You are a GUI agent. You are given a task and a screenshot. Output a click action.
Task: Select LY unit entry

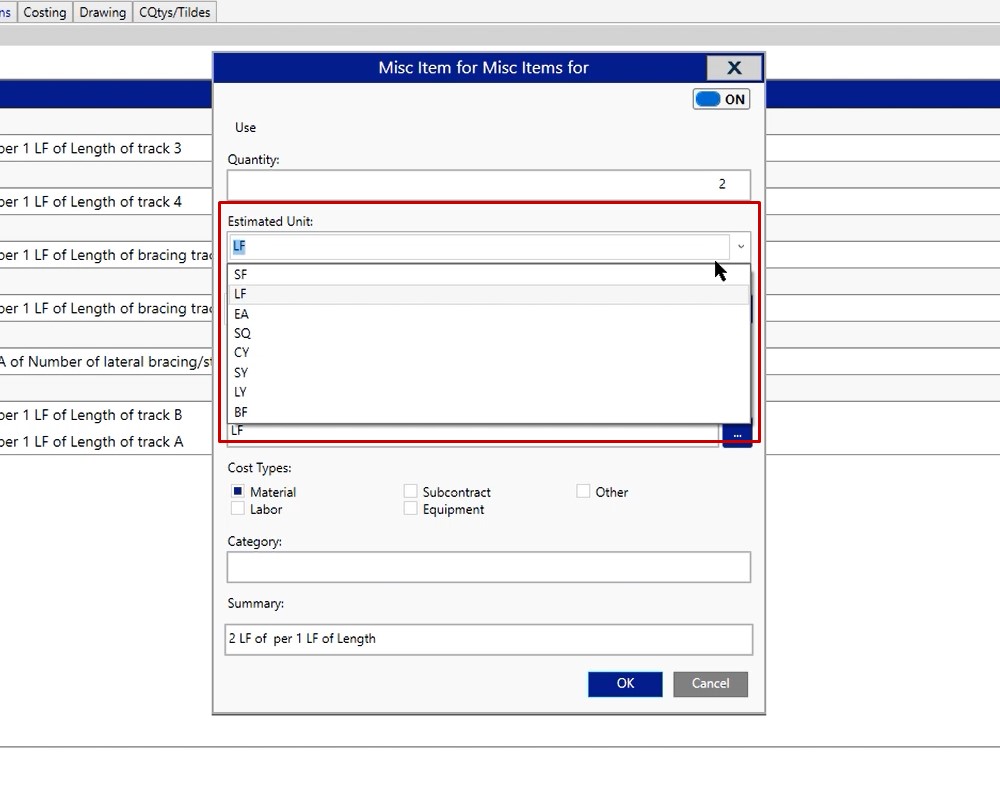[240, 392]
